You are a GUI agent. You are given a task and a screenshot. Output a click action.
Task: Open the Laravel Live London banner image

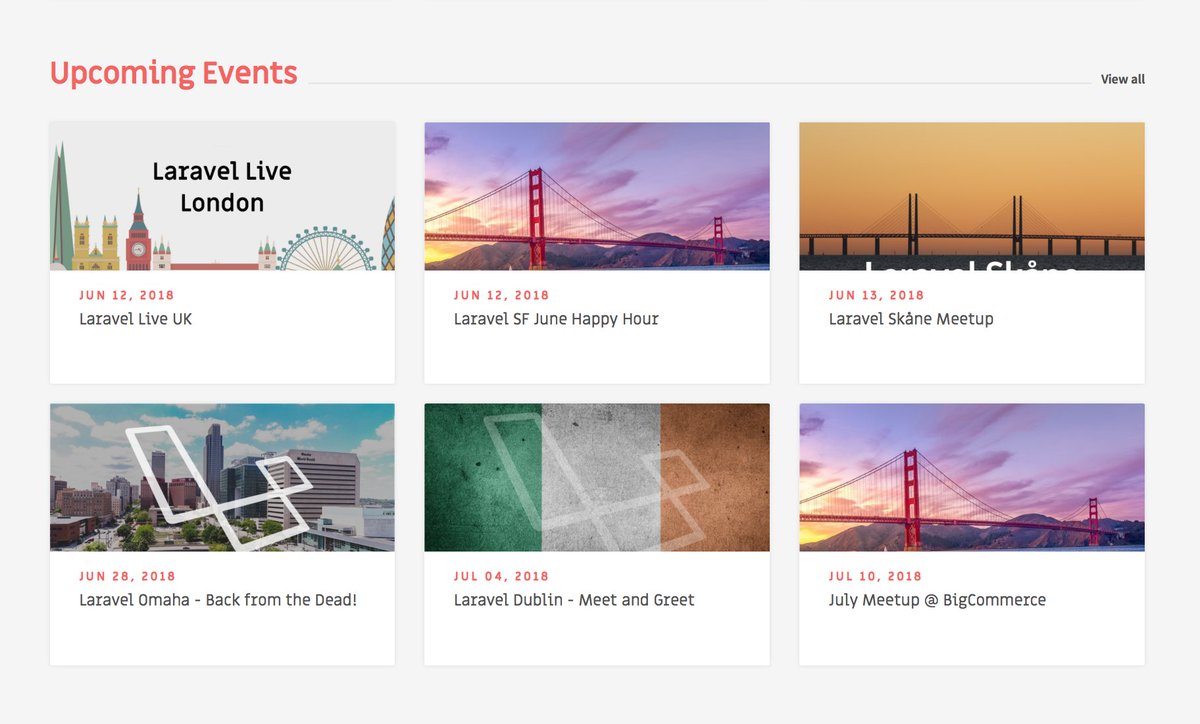222,196
